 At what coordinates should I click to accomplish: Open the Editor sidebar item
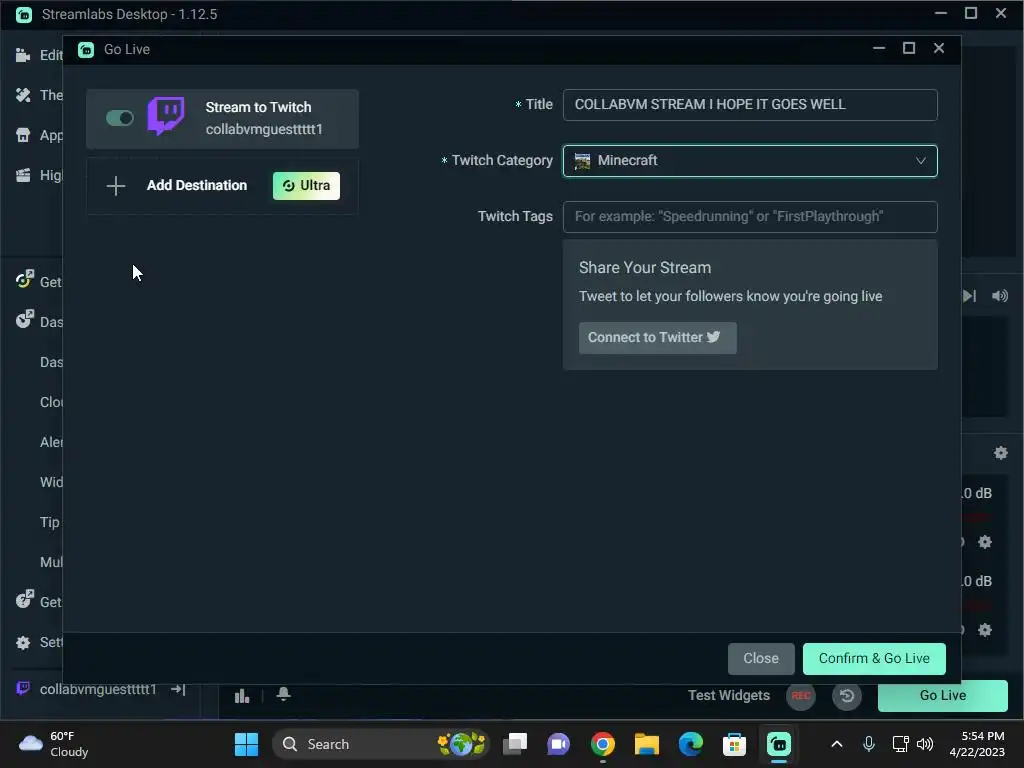pyautogui.click(x=39, y=55)
